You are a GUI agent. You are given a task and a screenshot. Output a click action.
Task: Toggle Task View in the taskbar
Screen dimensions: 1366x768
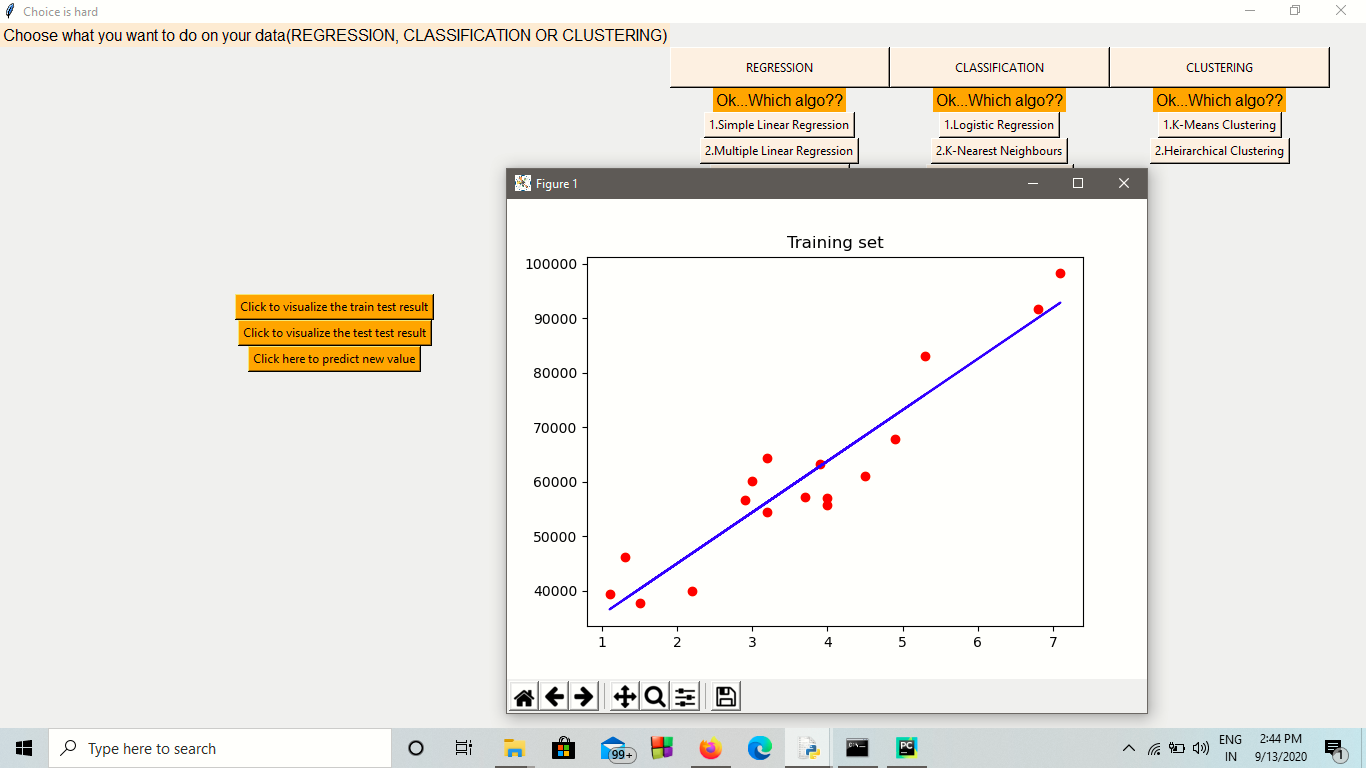point(463,748)
